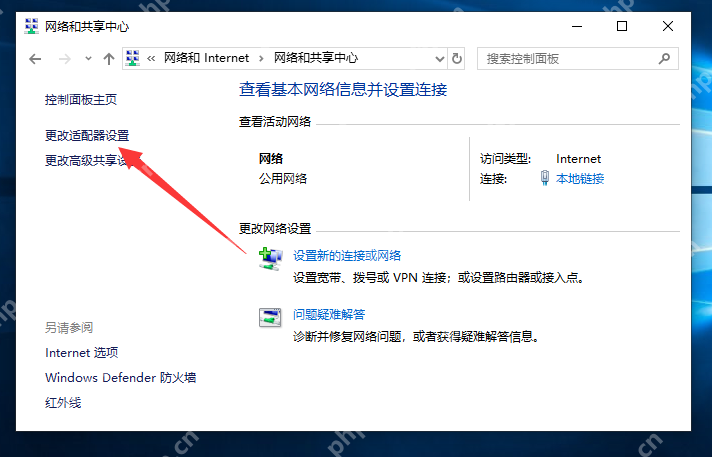Minimize the 网络和共享中心 window
Viewport: 712px width, 457px height.
click(x=577, y=26)
